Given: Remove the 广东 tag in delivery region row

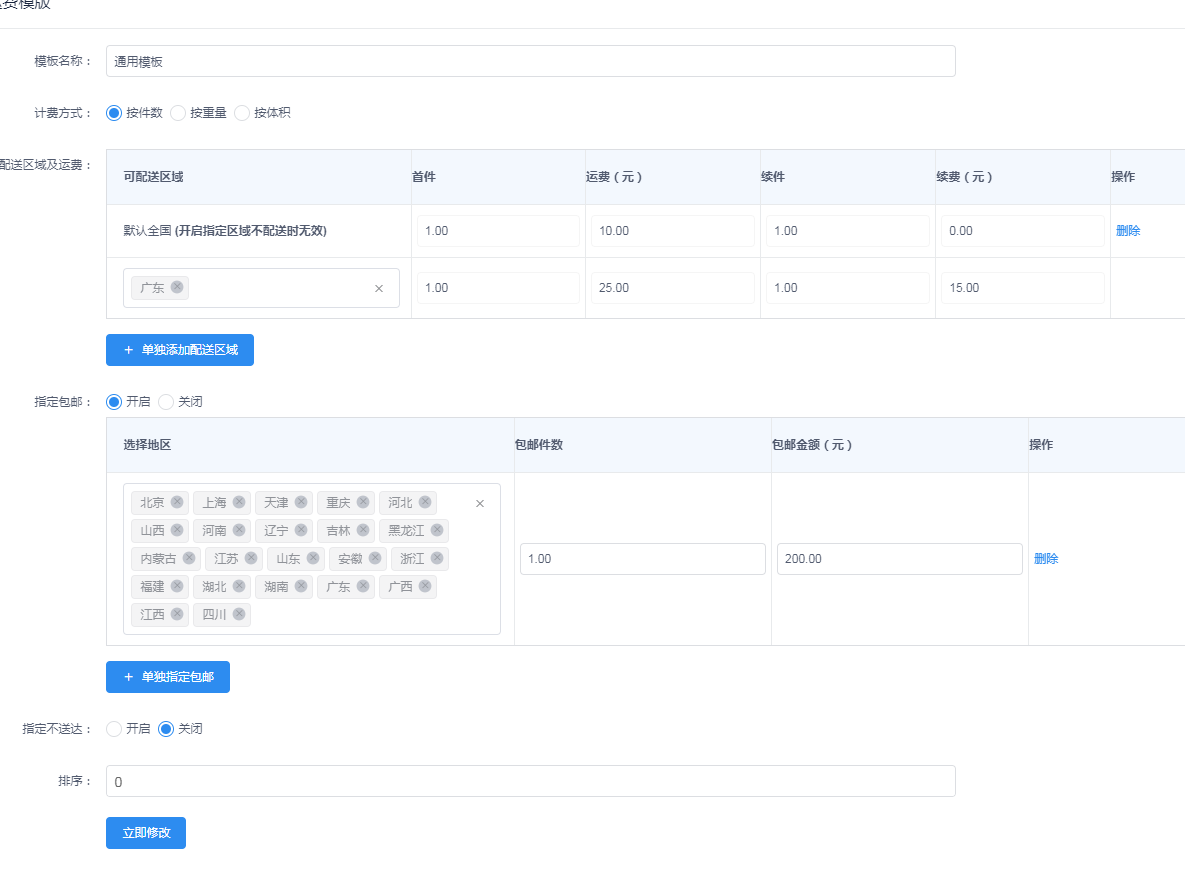Looking at the screenshot, I should pyautogui.click(x=177, y=287).
